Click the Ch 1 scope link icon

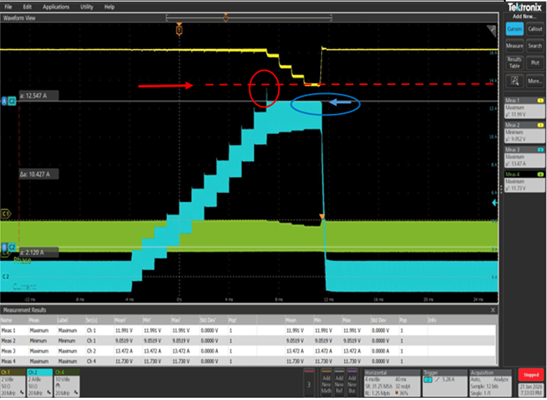coord(22,393)
